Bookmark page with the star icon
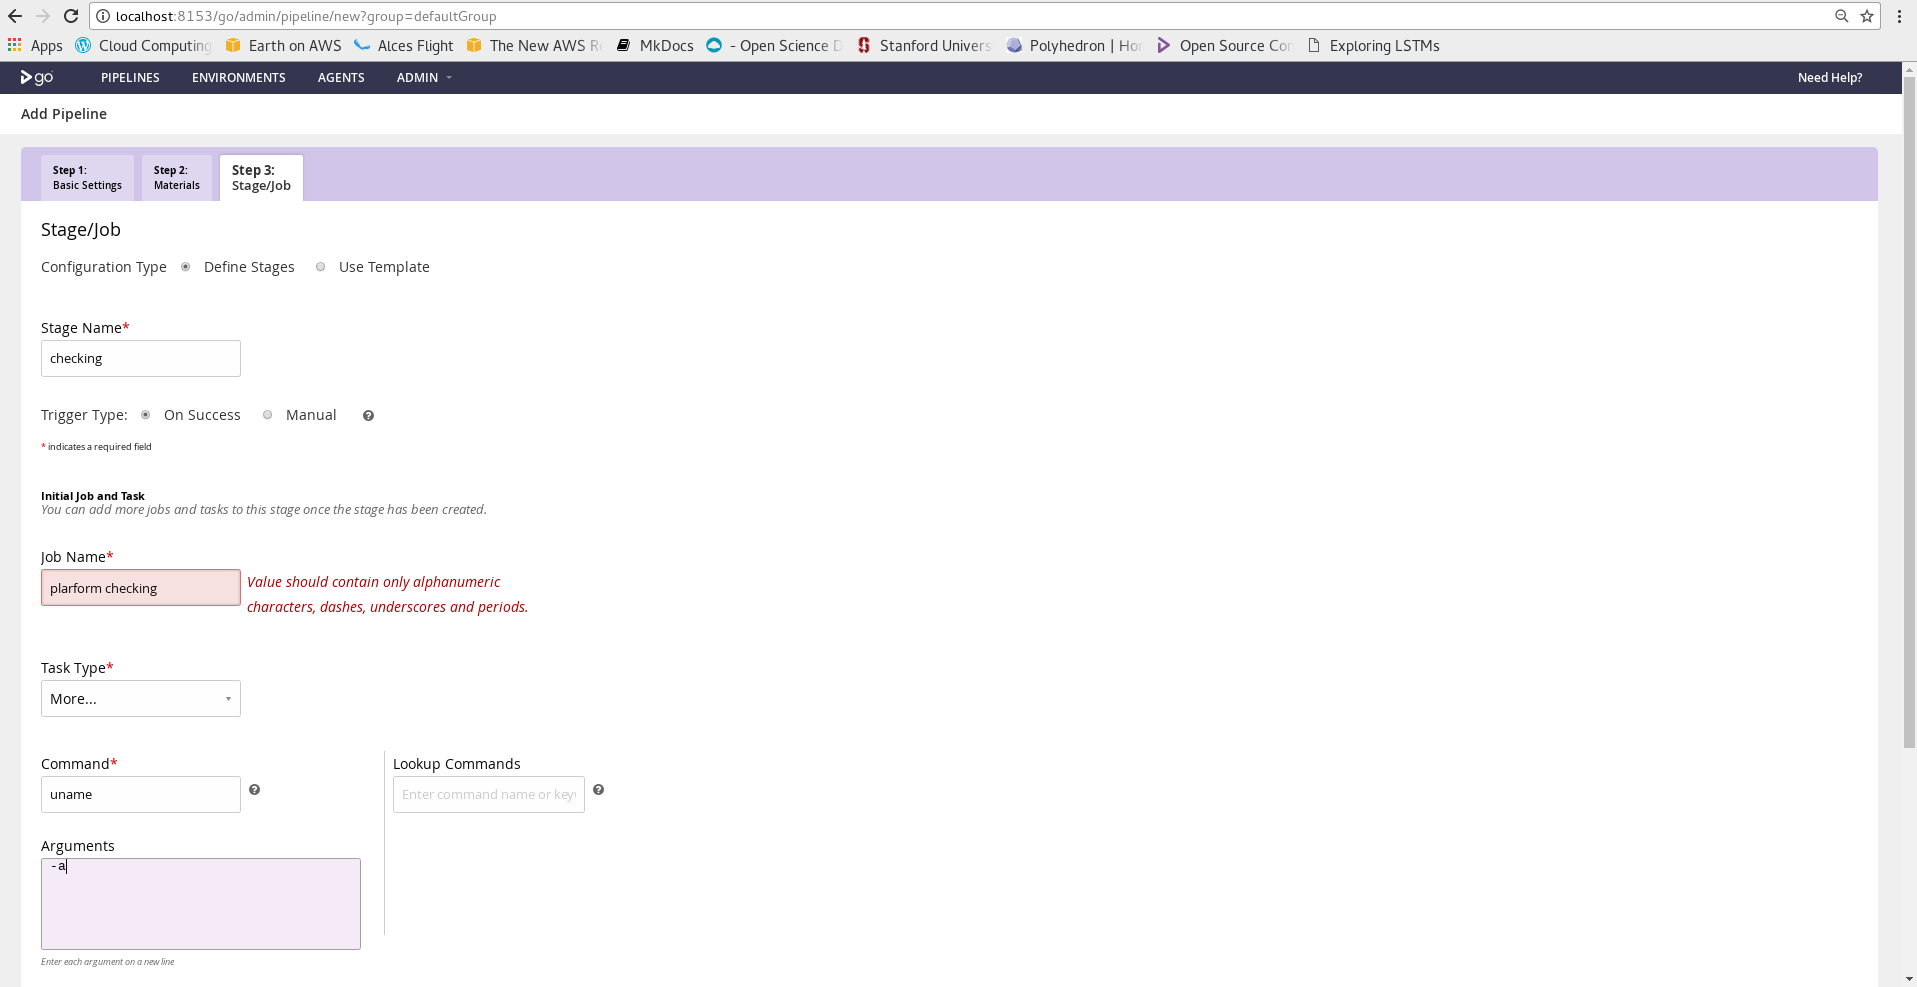1917x987 pixels. (1866, 16)
